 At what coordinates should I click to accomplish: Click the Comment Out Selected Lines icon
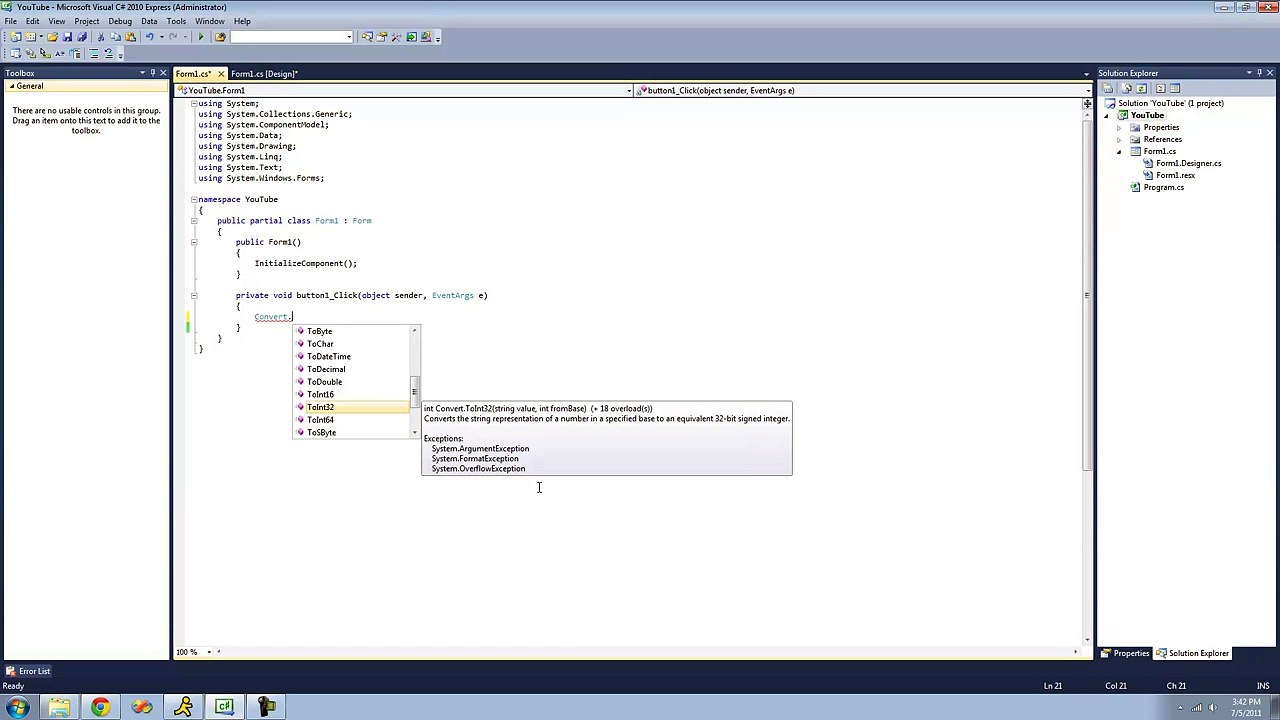[93, 53]
